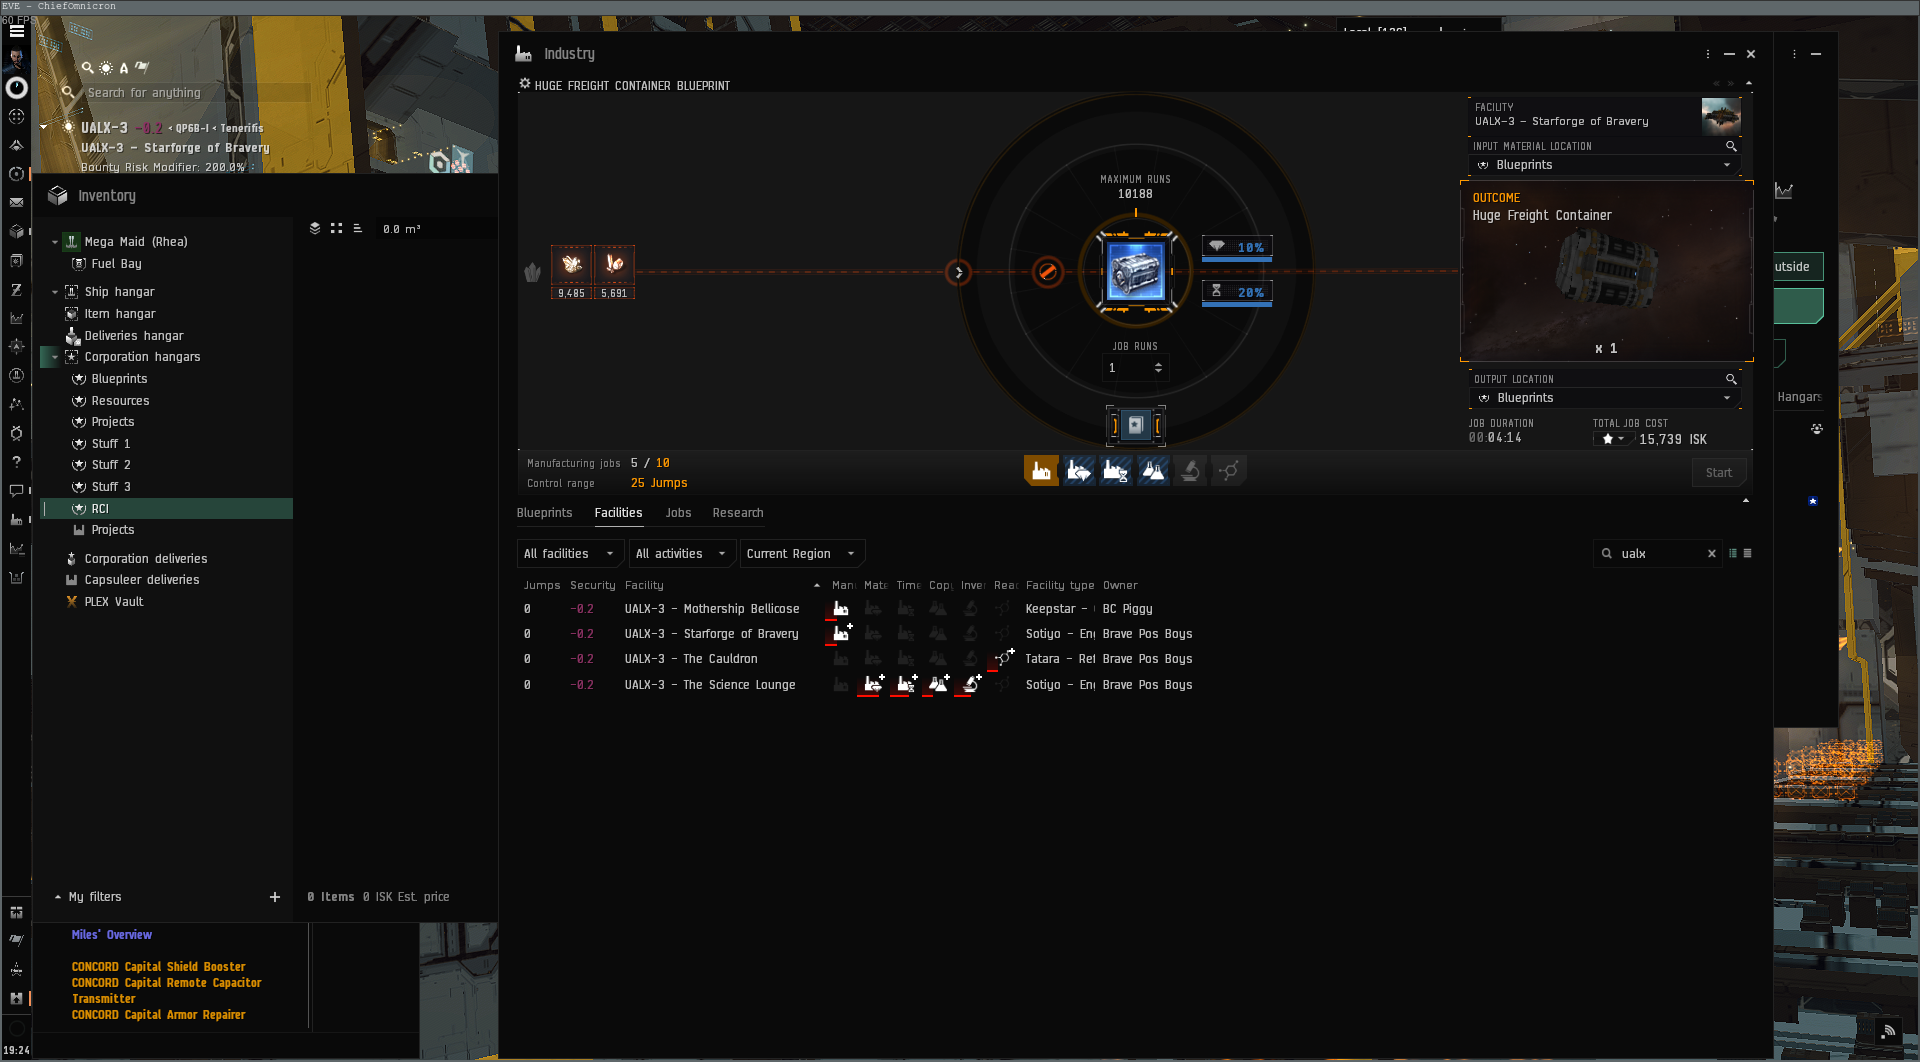The image size is (1920, 1062).
Task: Click the Search for anything field
Action: point(190,93)
